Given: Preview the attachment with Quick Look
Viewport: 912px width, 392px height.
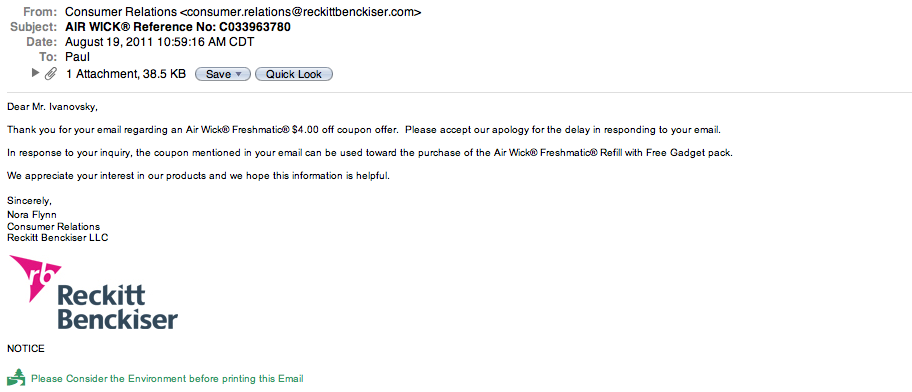Looking at the screenshot, I should click(x=294, y=74).
